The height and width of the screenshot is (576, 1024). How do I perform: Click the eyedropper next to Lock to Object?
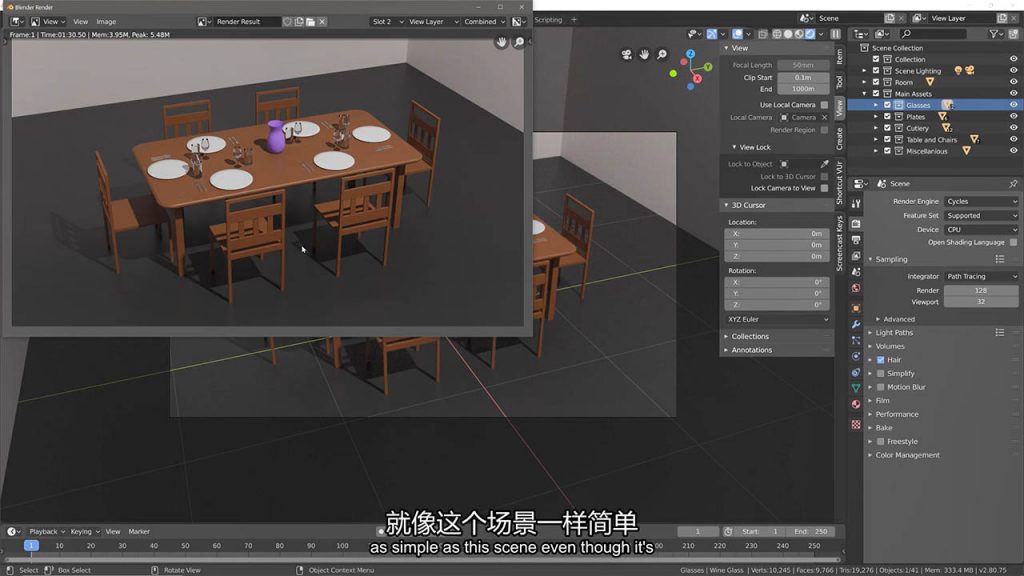coord(824,164)
